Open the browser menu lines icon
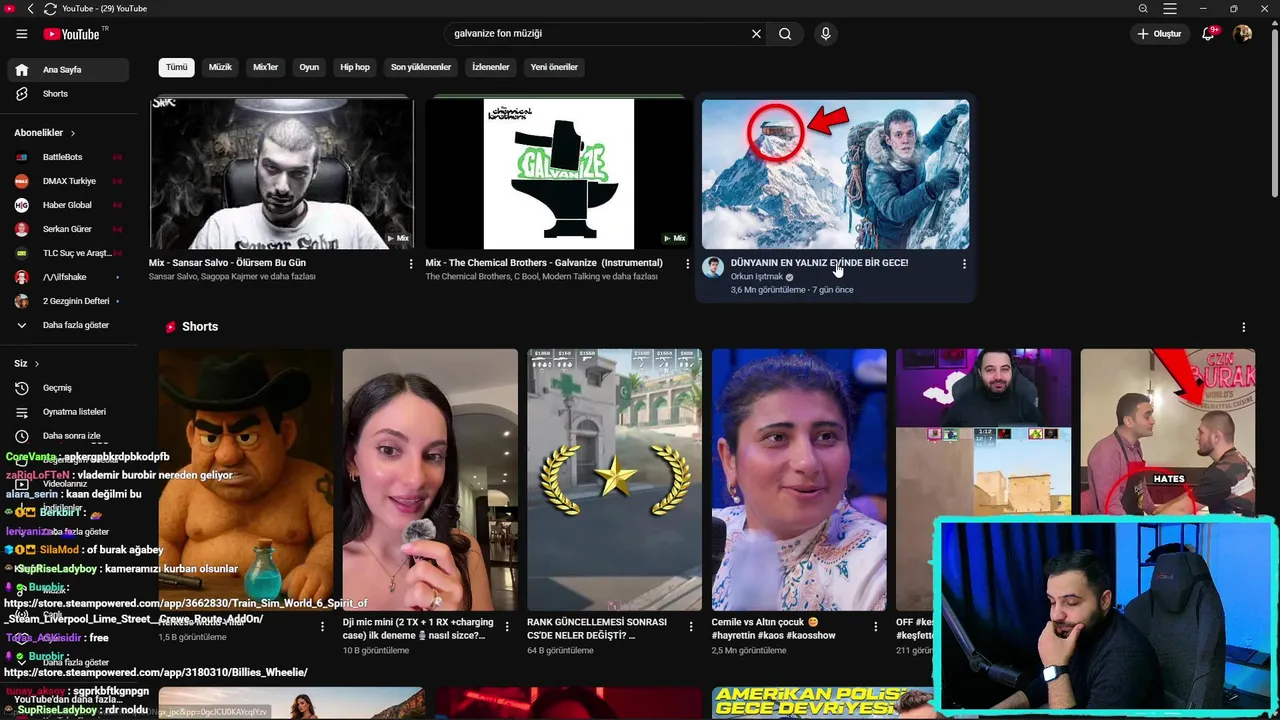This screenshot has height=720, width=1280. coord(1170,8)
